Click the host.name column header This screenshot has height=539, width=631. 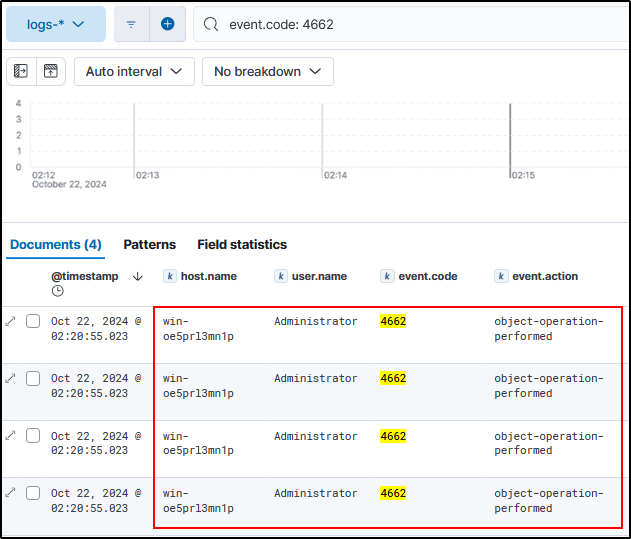[208, 276]
